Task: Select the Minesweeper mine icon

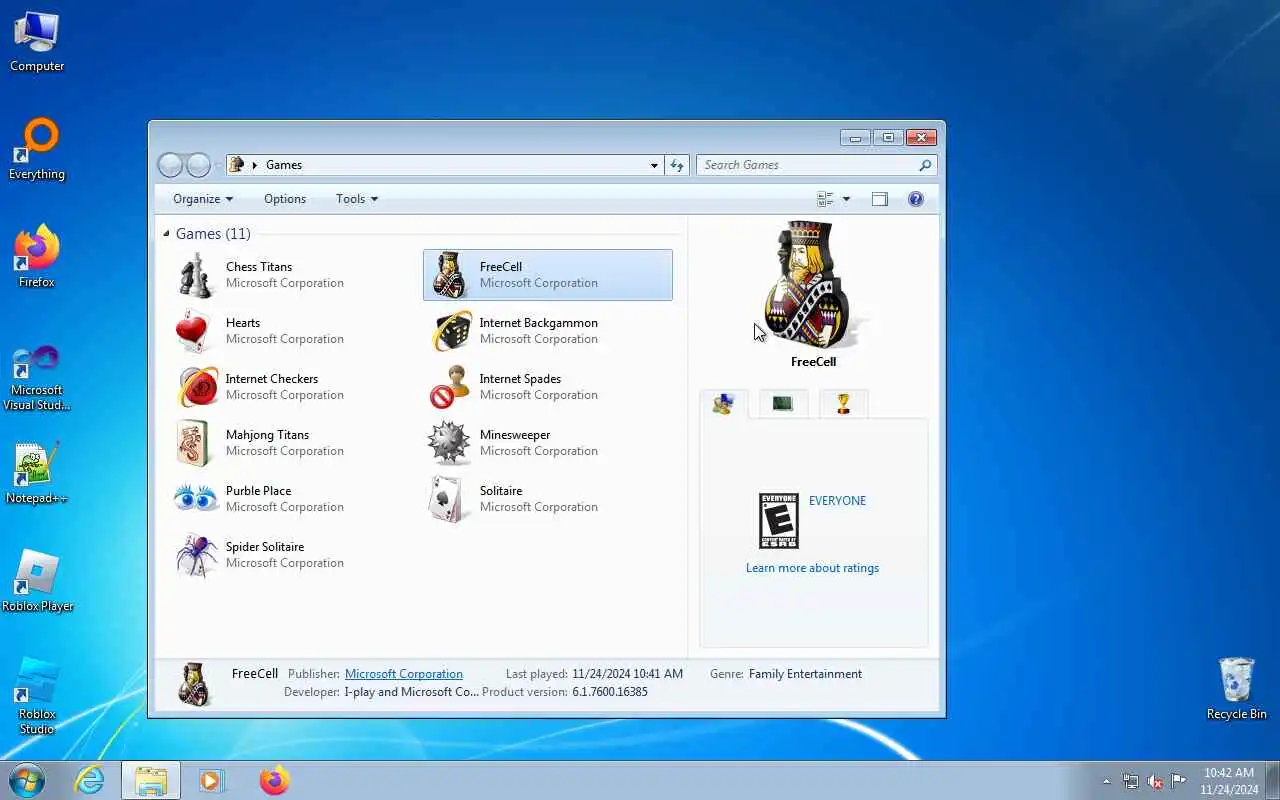Action: [x=450, y=443]
